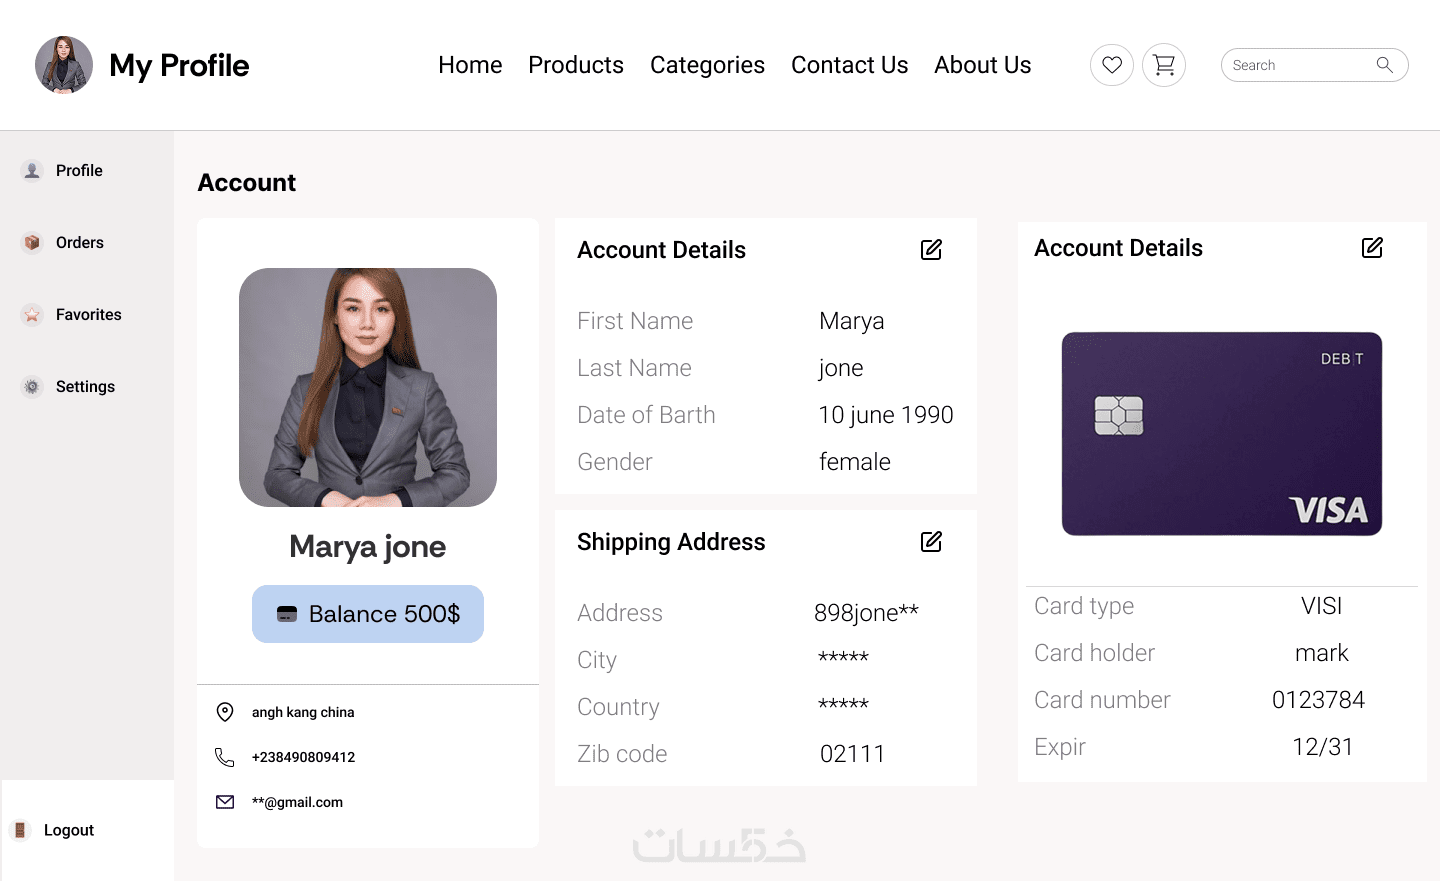Image resolution: width=1440 pixels, height=881 pixels.
Task: Open Settings from the sidebar
Action: (x=85, y=387)
